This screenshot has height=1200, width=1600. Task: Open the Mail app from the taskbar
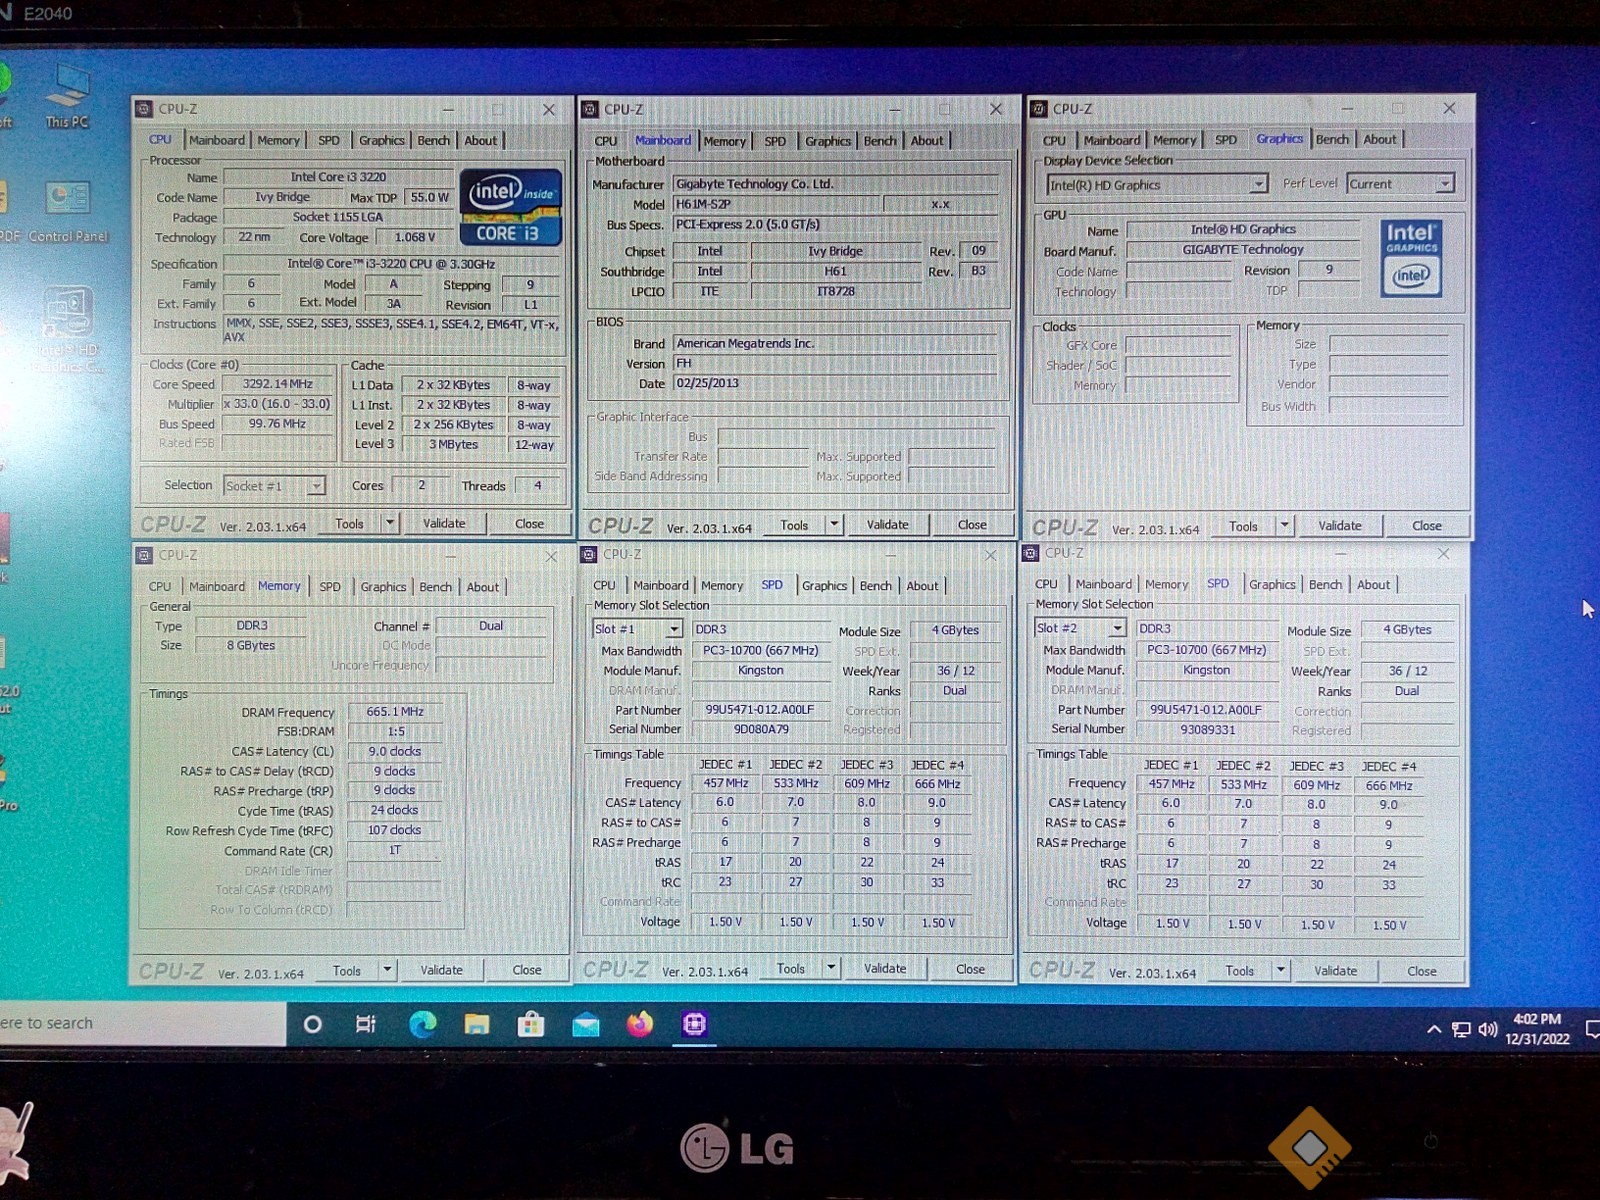(x=586, y=1025)
